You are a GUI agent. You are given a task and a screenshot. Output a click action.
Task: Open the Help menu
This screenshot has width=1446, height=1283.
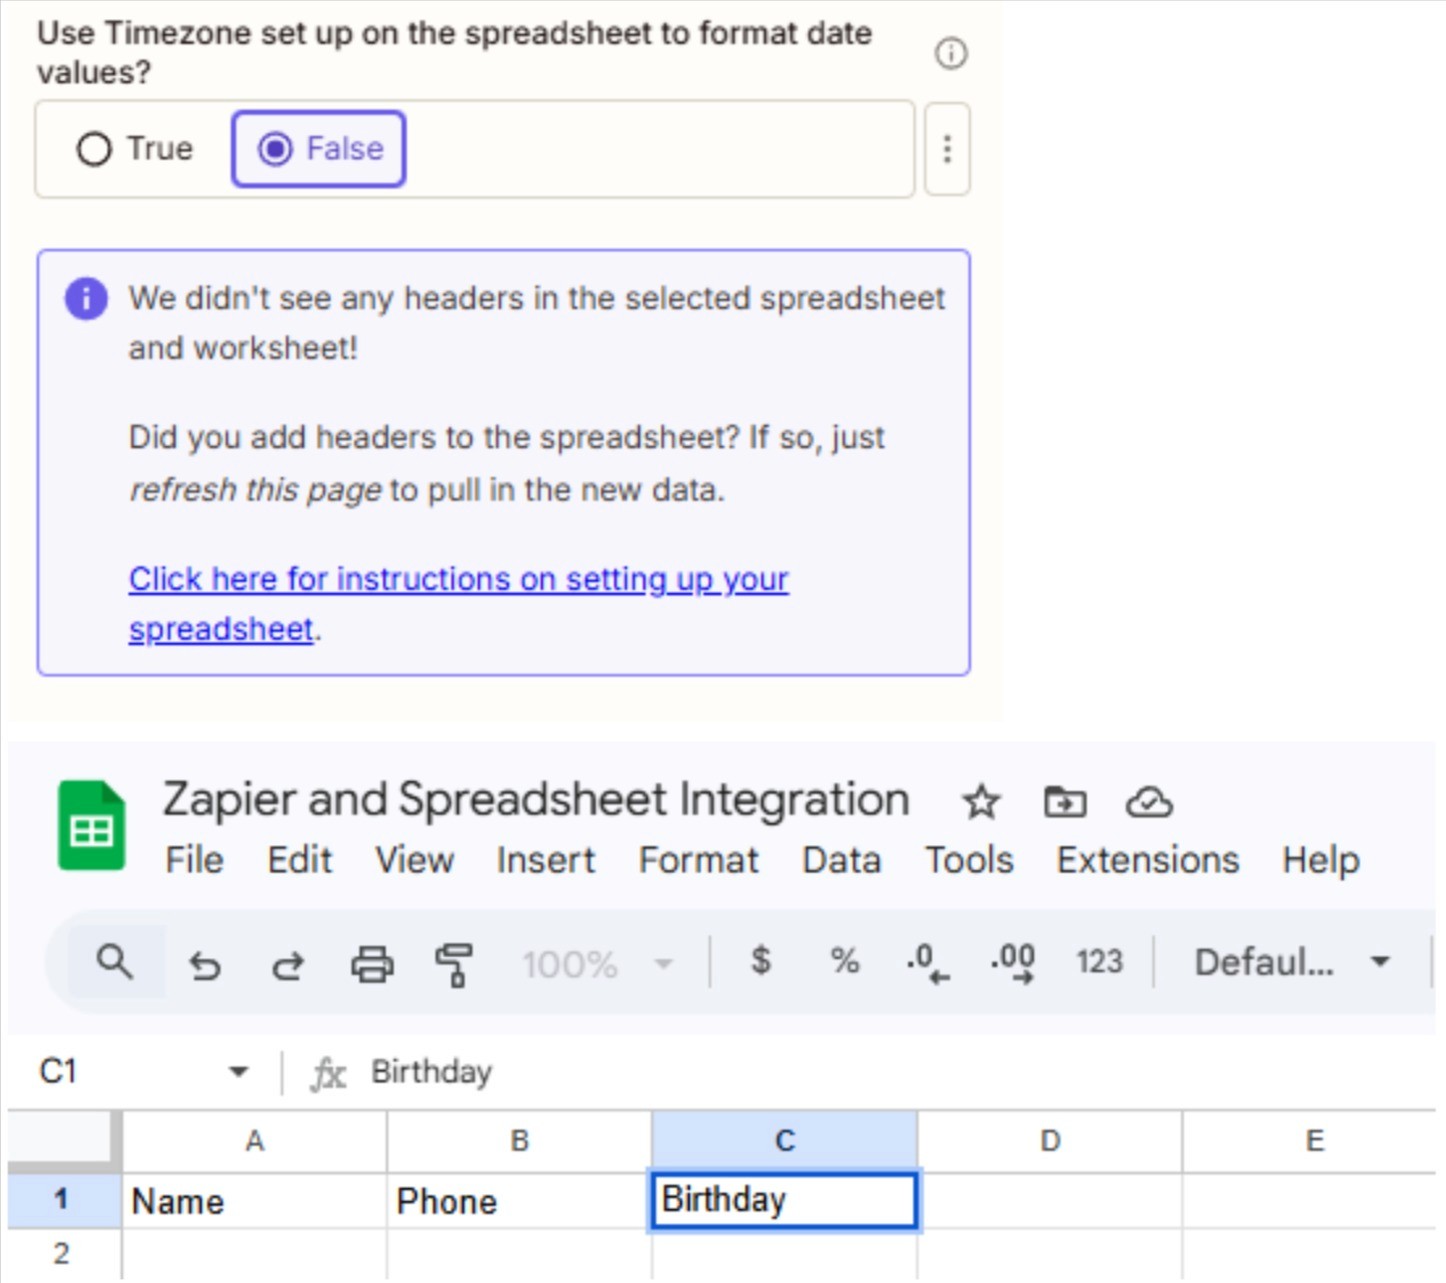click(1321, 860)
